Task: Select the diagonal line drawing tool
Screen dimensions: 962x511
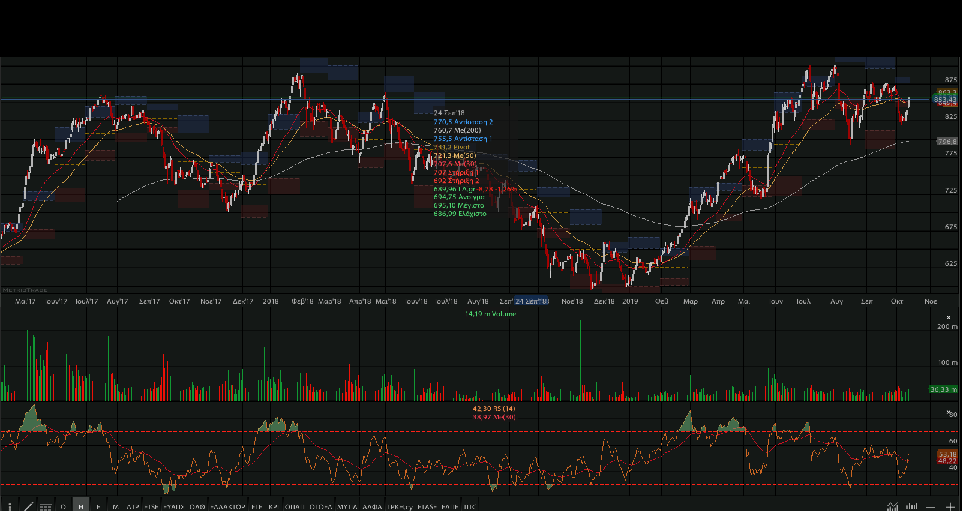Action: point(27,506)
